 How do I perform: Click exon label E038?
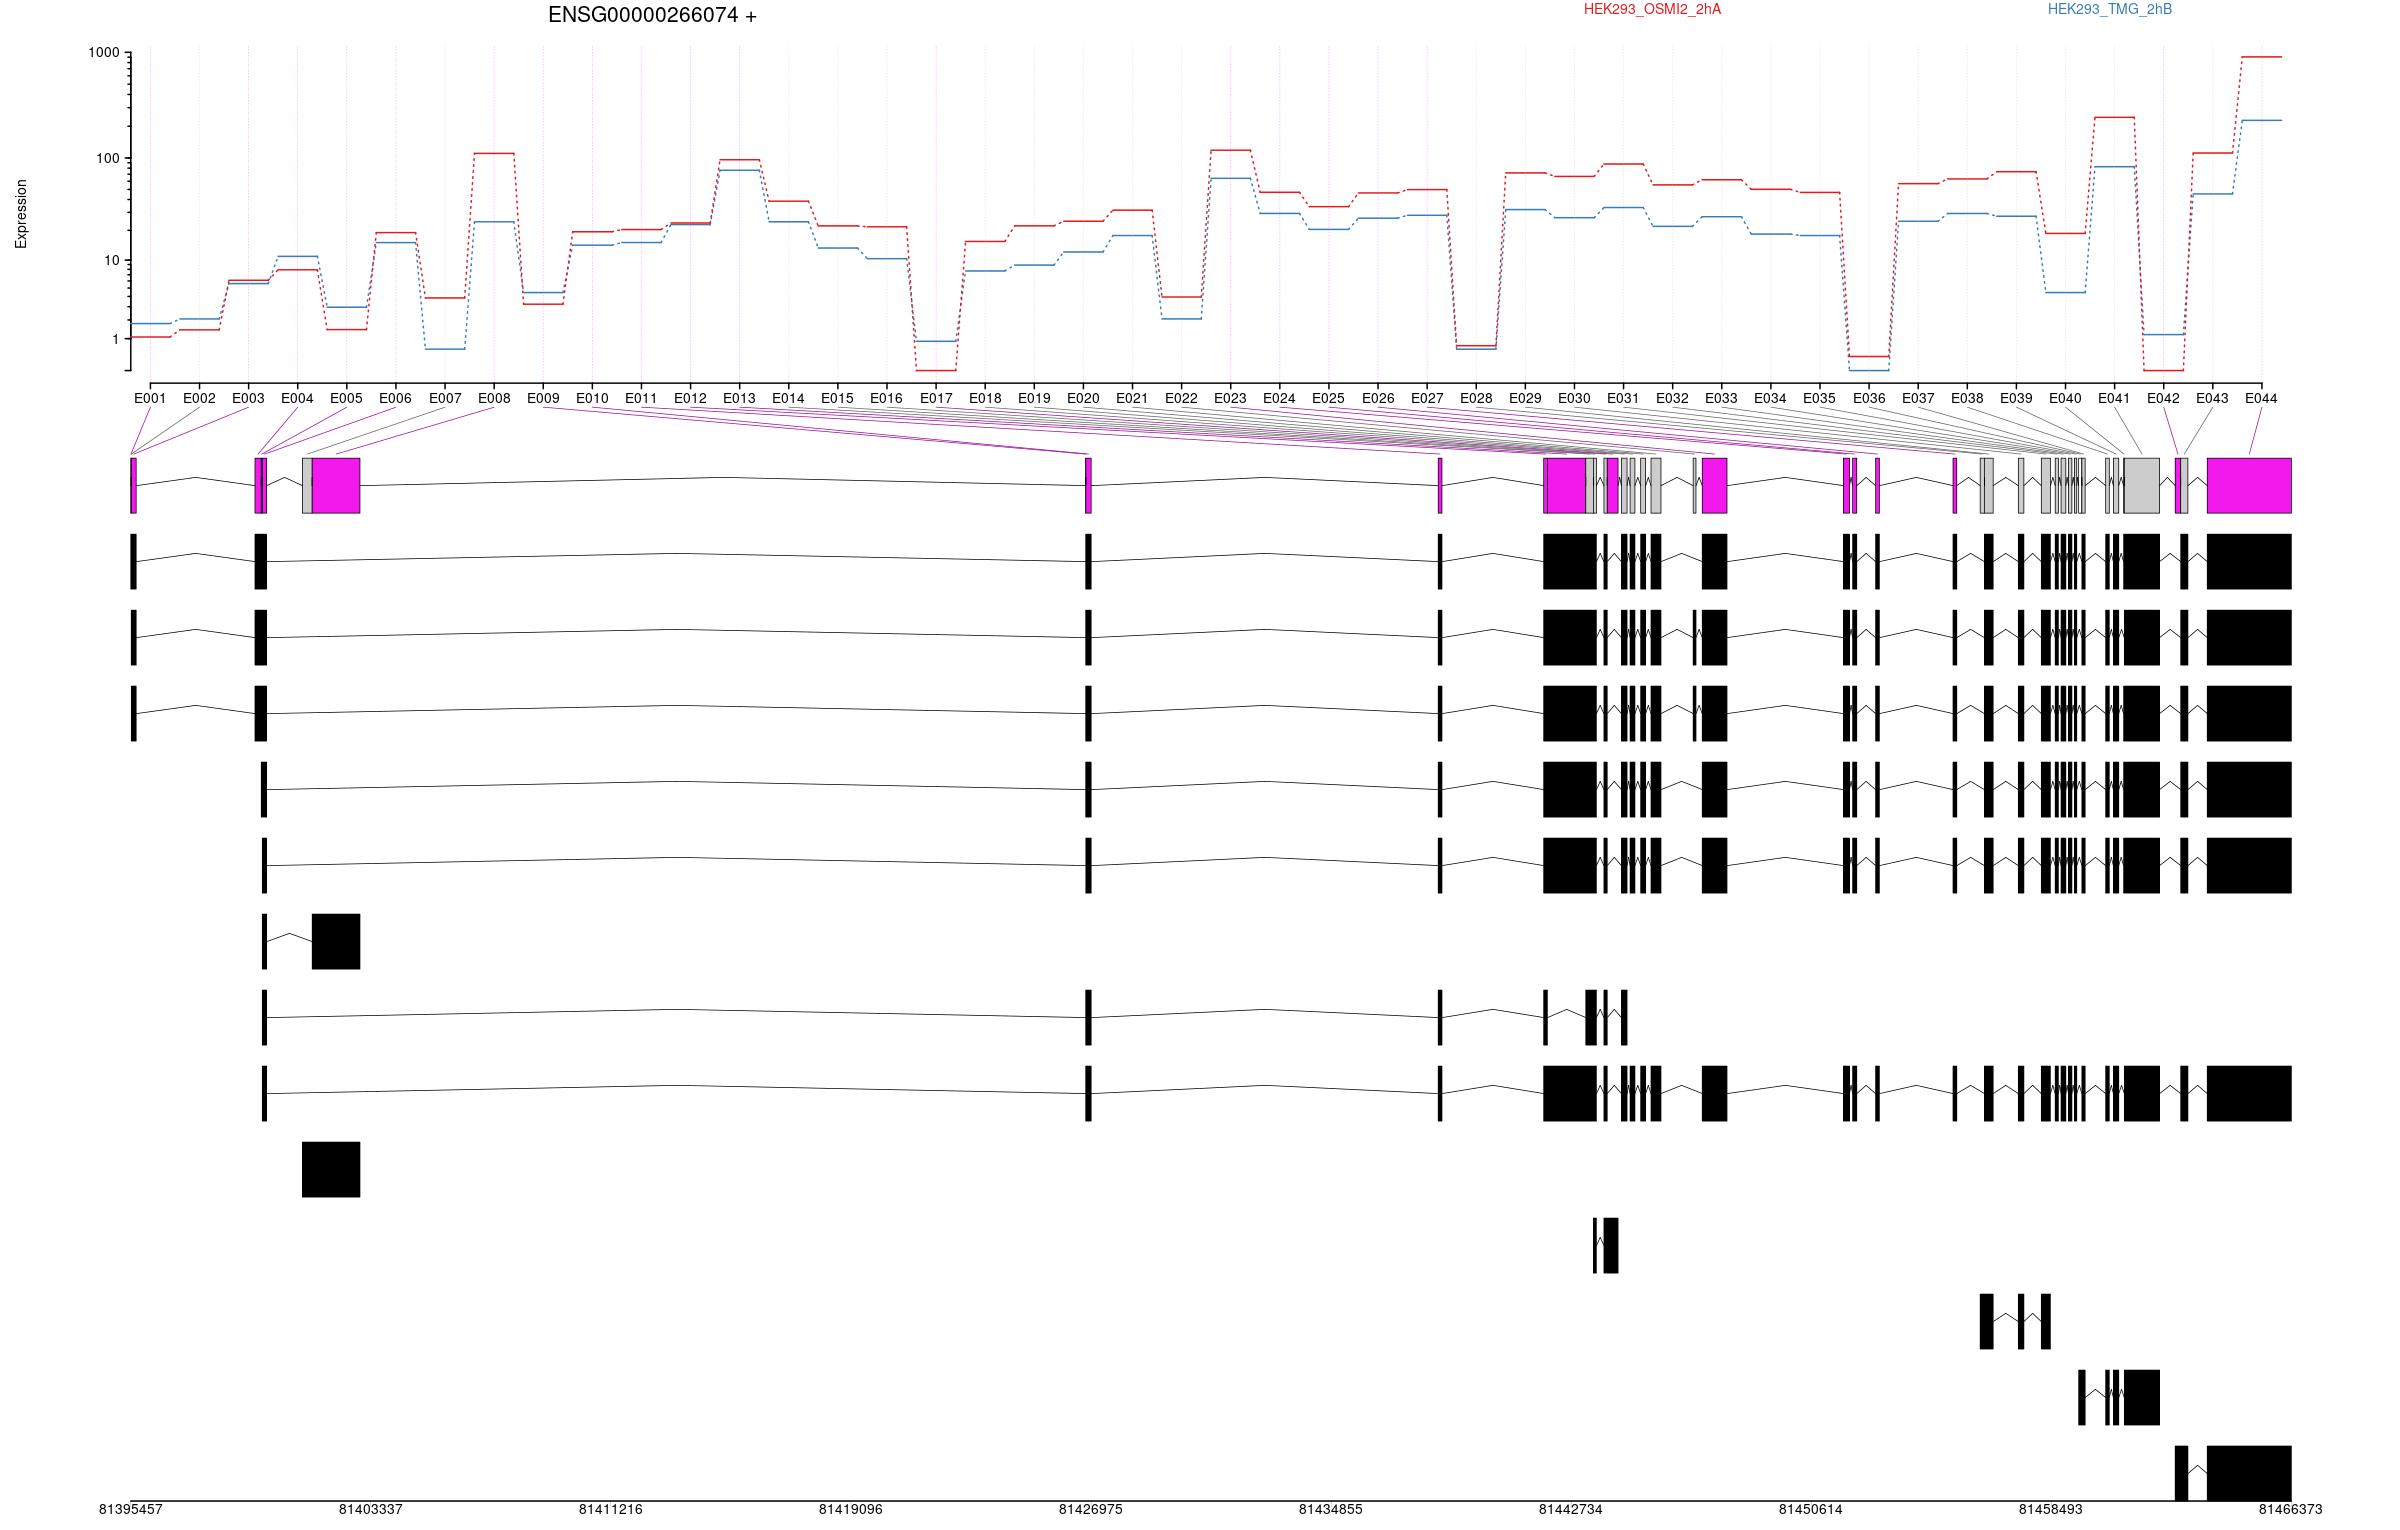[1967, 398]
